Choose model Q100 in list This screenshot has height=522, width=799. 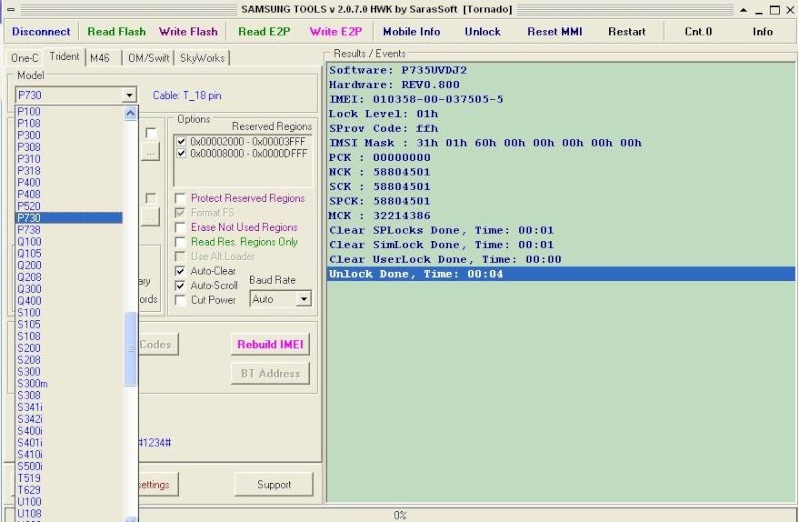69,241
